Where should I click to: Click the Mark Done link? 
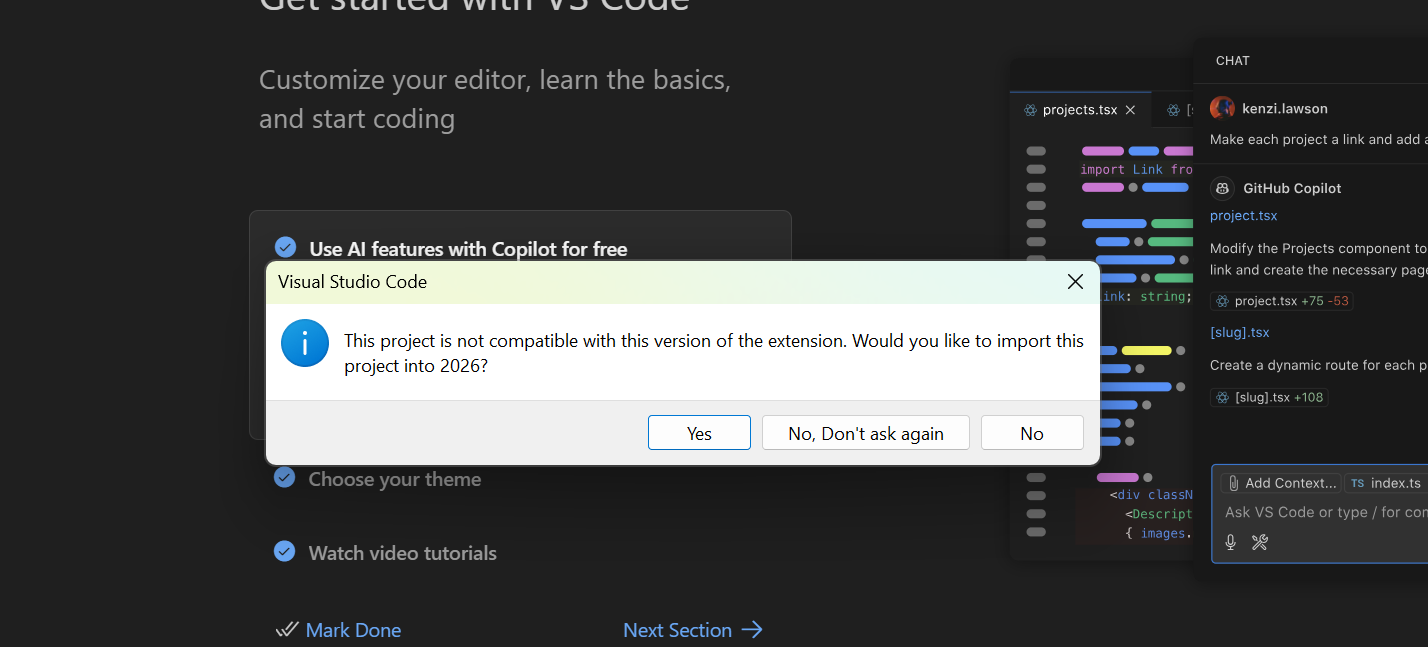coord(353,630)
